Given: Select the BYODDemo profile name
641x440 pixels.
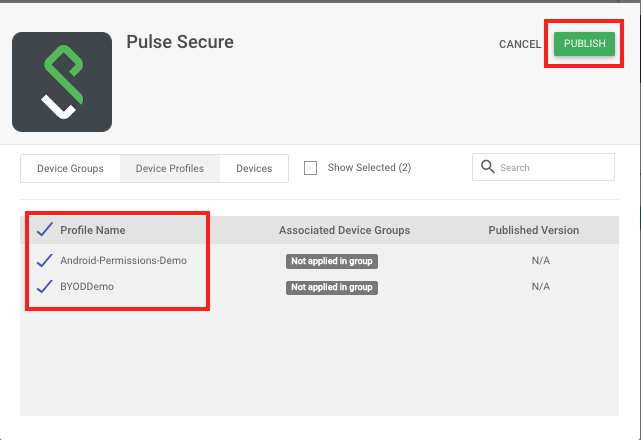Looking at the screenshot, I should click(x=87, y=287).
